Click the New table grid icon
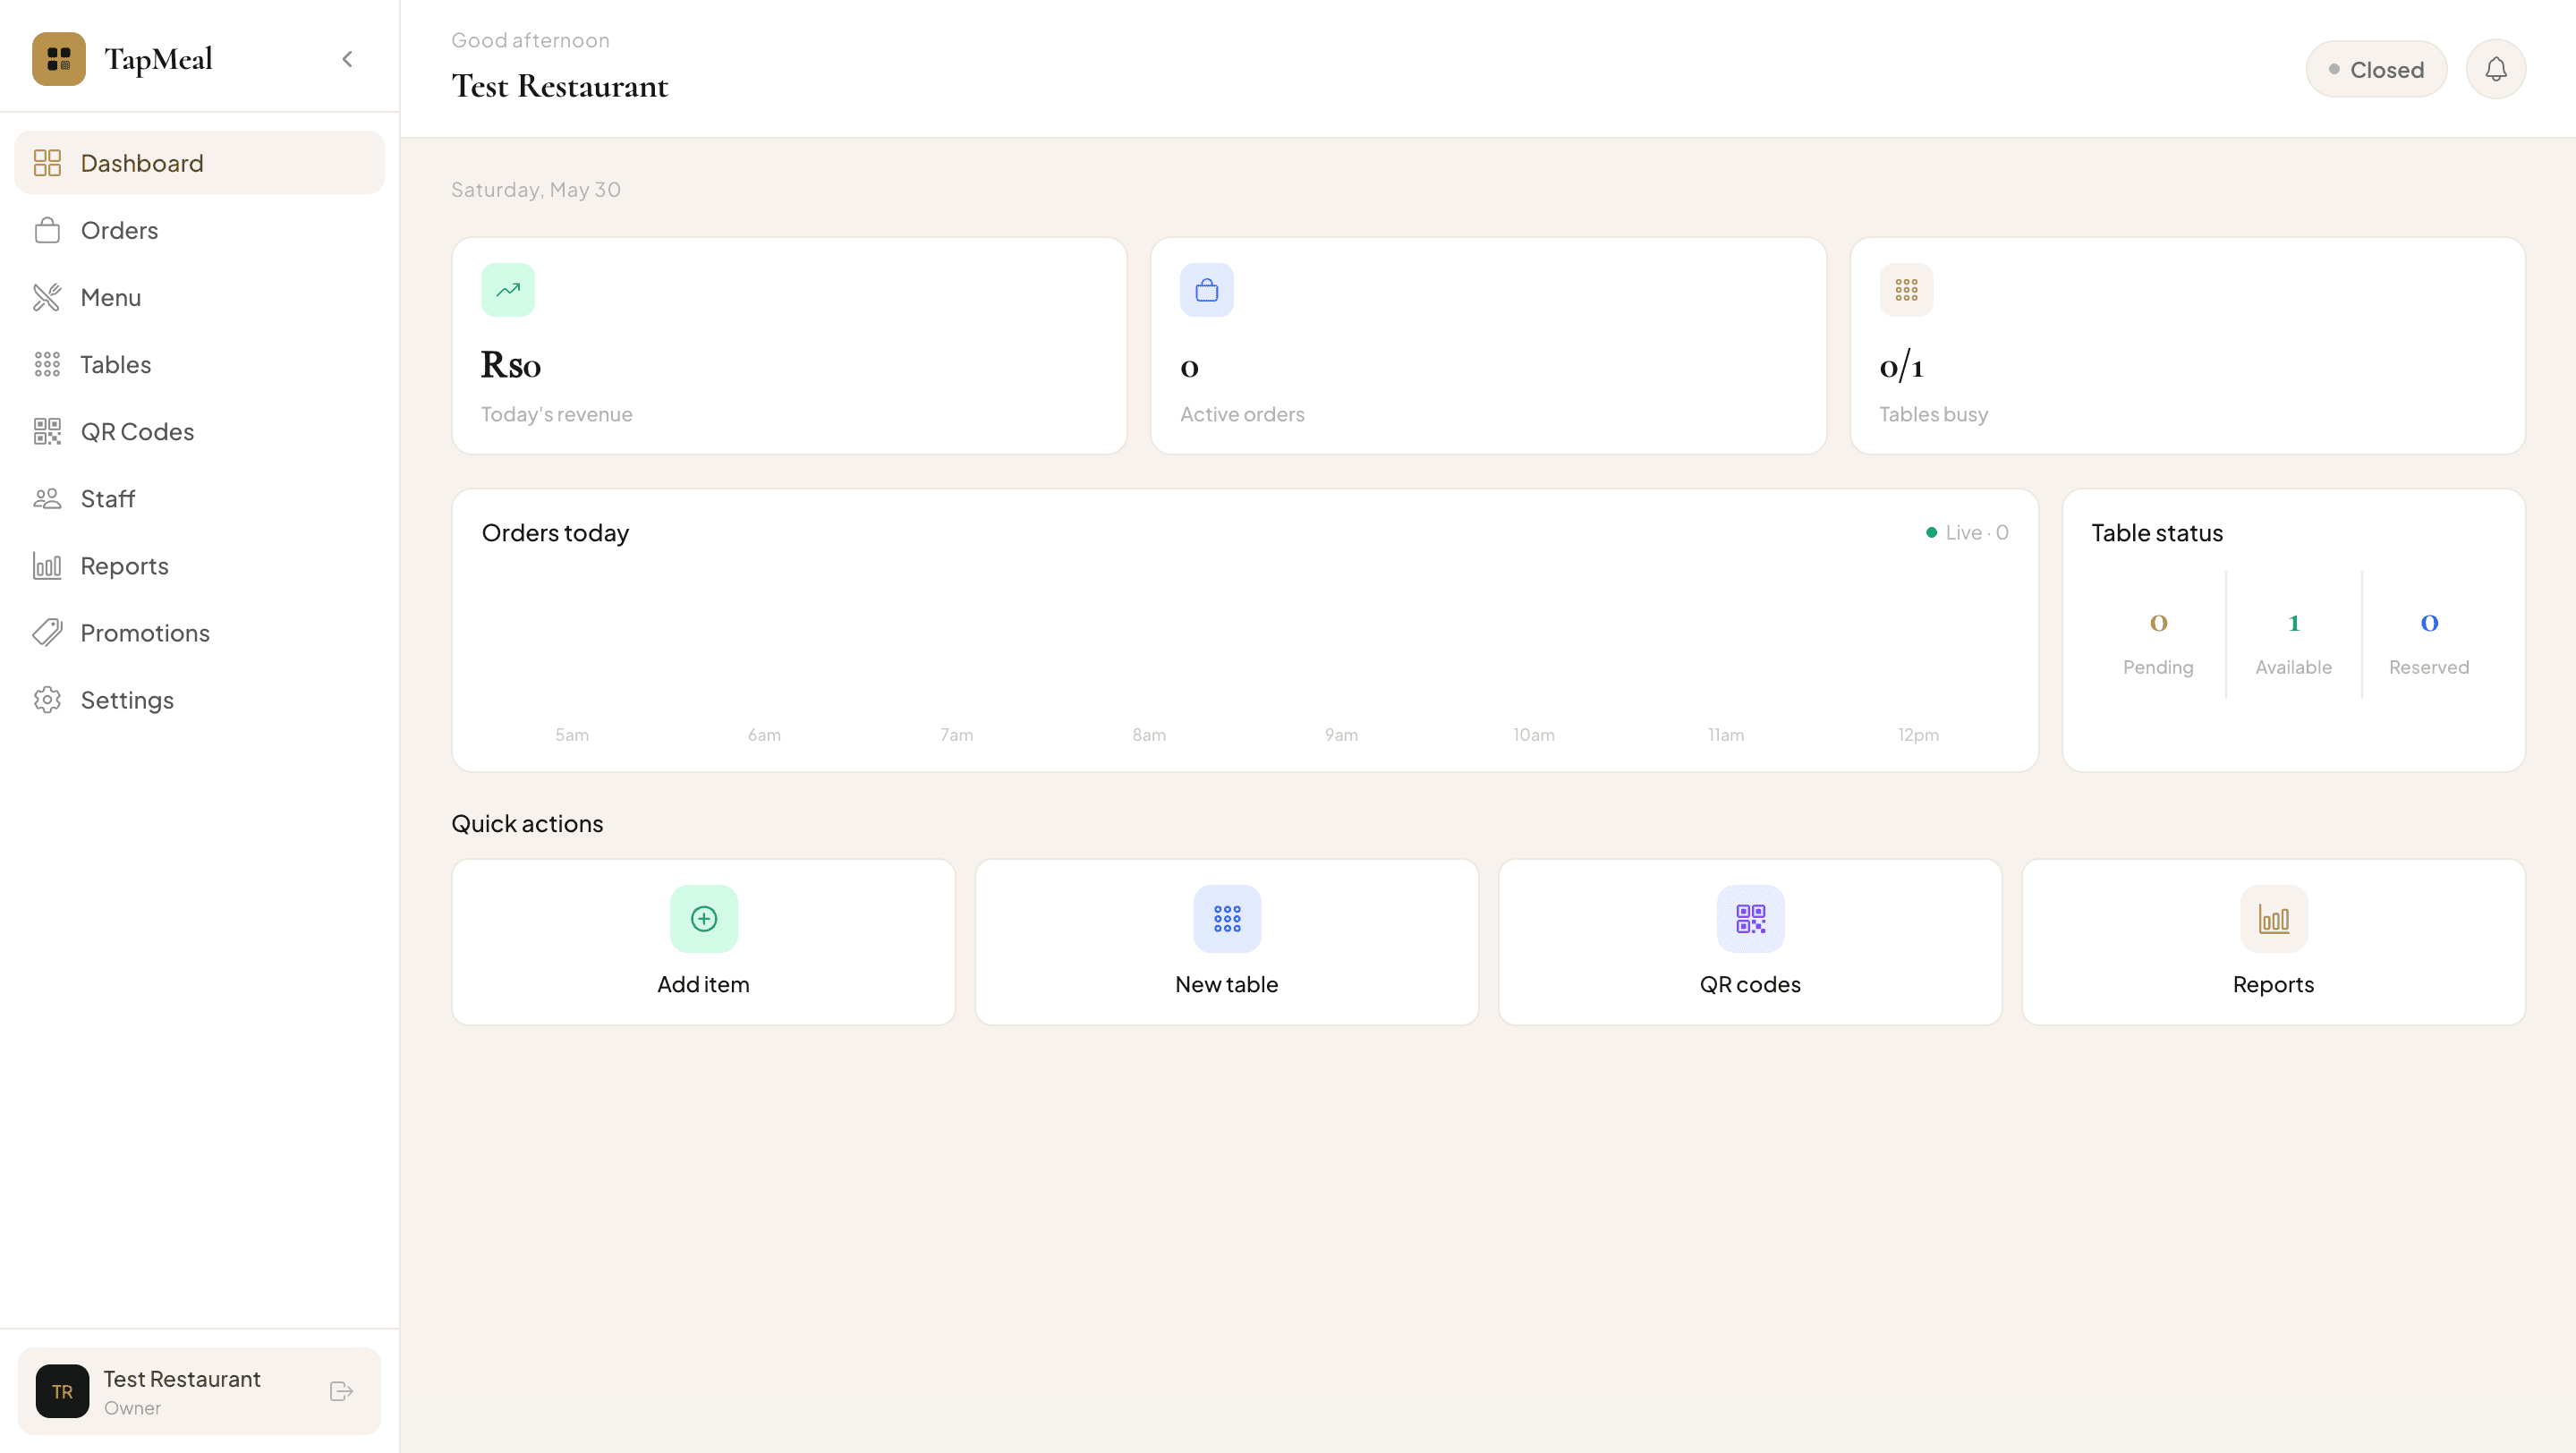The image size is (2576, 1453). tap(1227, 919)
